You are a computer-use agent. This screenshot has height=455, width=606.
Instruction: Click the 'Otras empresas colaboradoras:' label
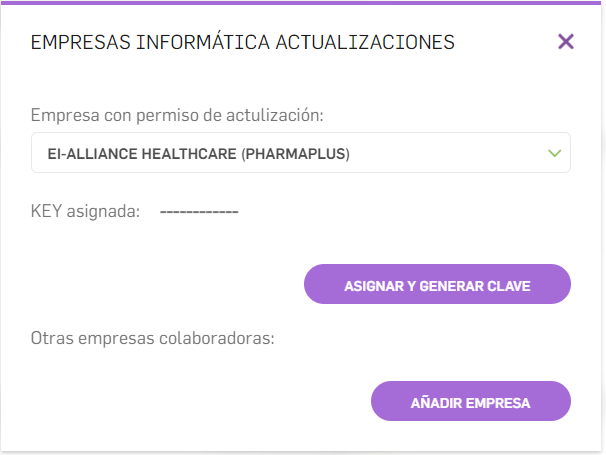point(152,338)
